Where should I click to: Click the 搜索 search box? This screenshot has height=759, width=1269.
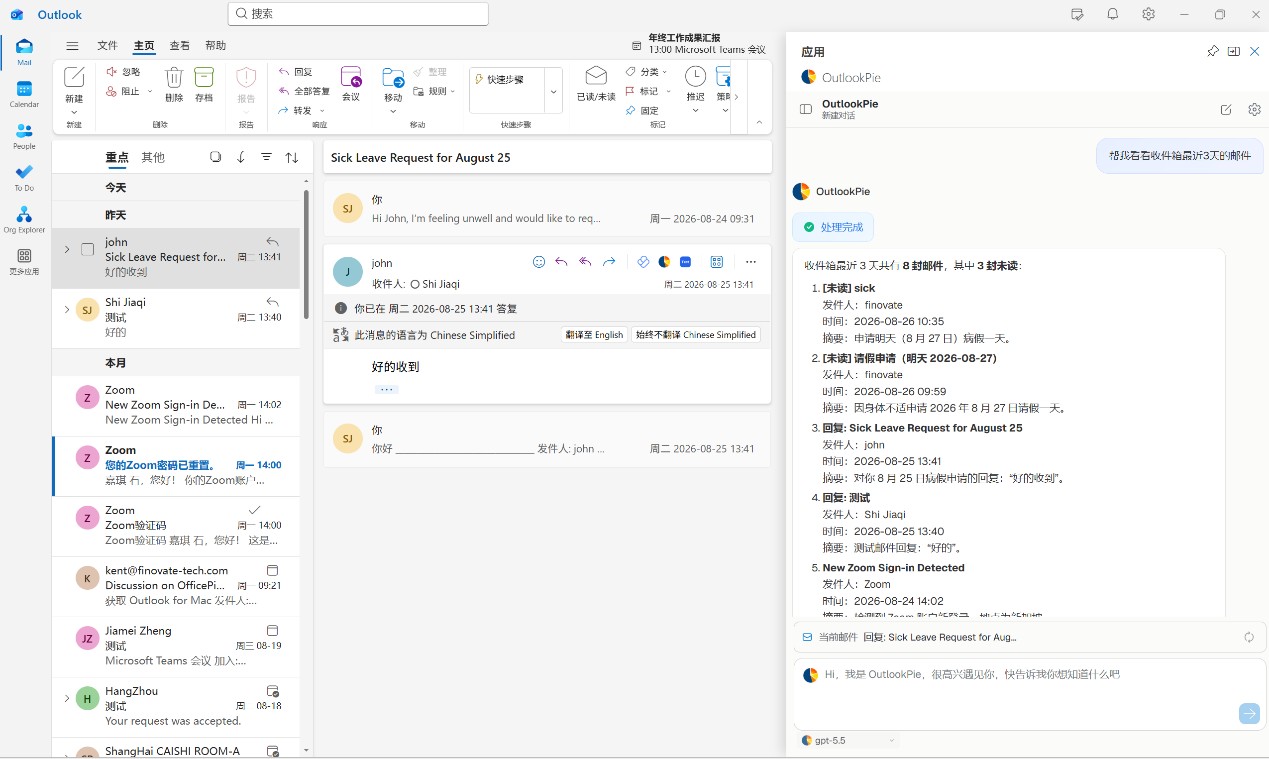click(358, 14)
